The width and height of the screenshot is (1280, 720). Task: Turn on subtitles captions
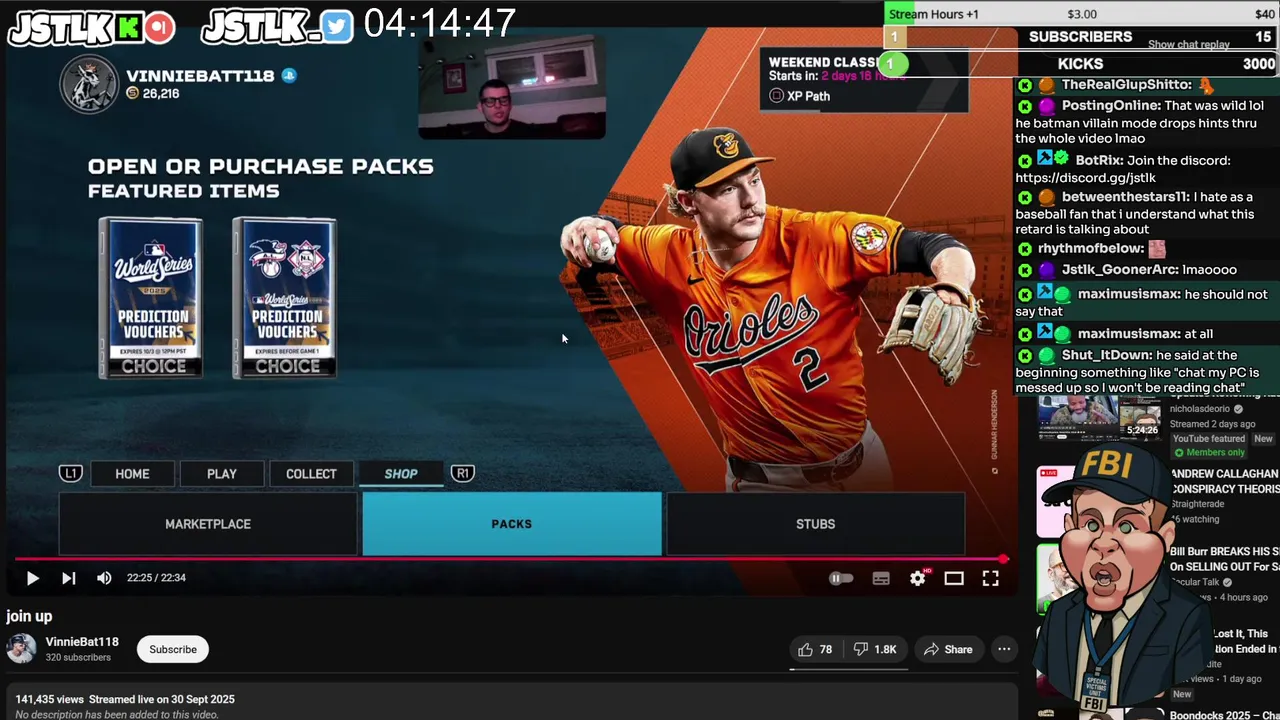tap(881, 578)
